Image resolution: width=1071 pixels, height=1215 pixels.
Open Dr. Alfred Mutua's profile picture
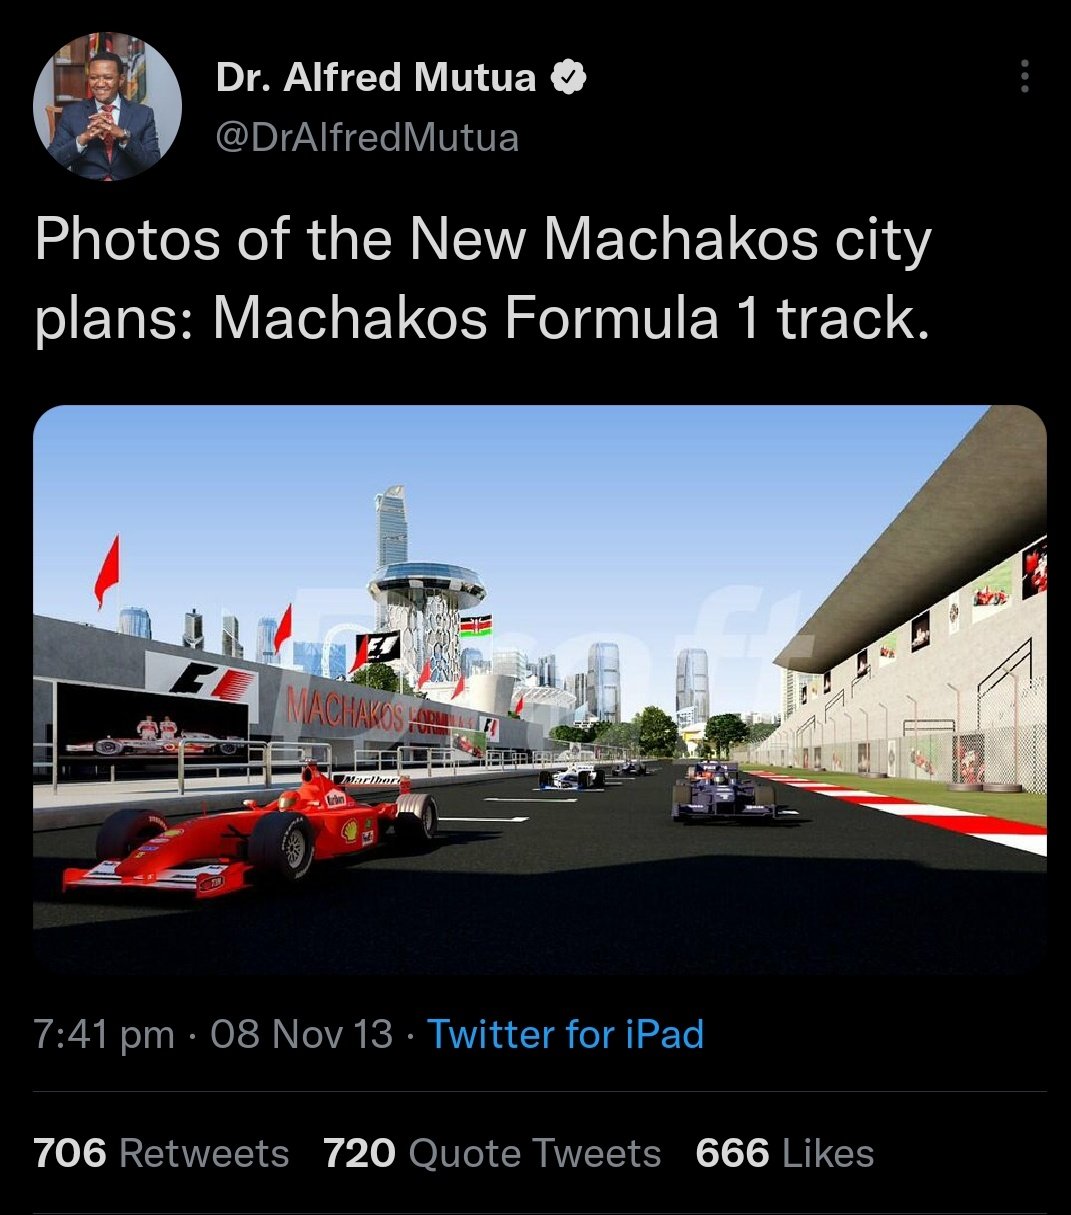coord(107,106)
